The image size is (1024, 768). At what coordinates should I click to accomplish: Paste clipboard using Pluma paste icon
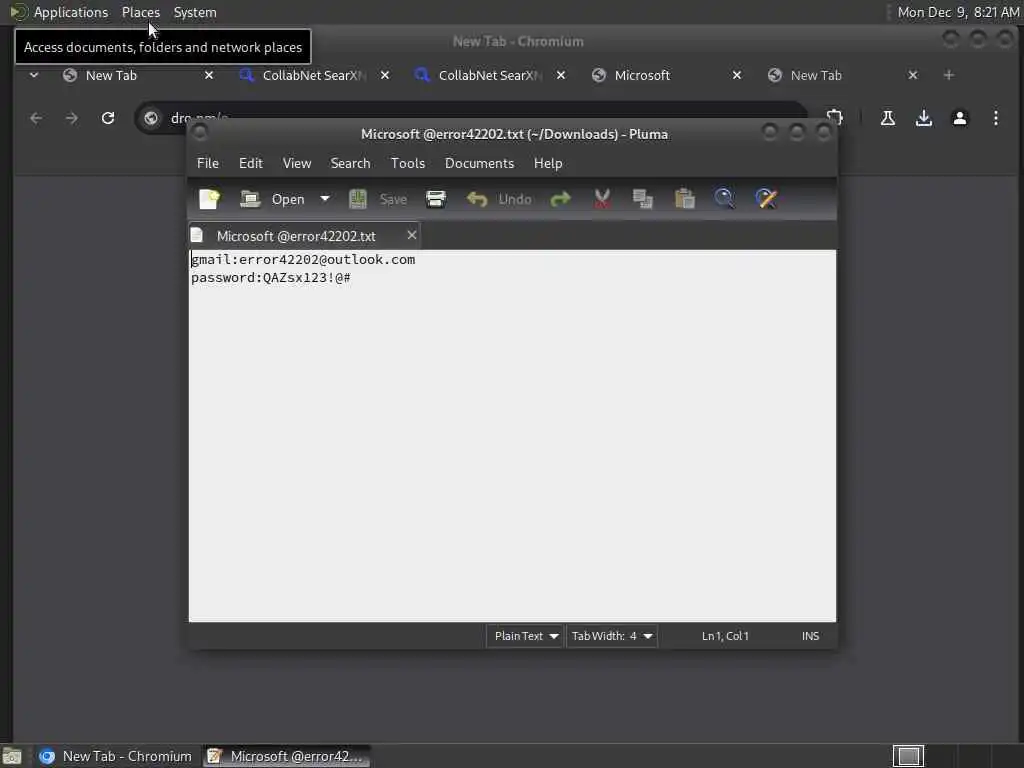coord(684,199)
